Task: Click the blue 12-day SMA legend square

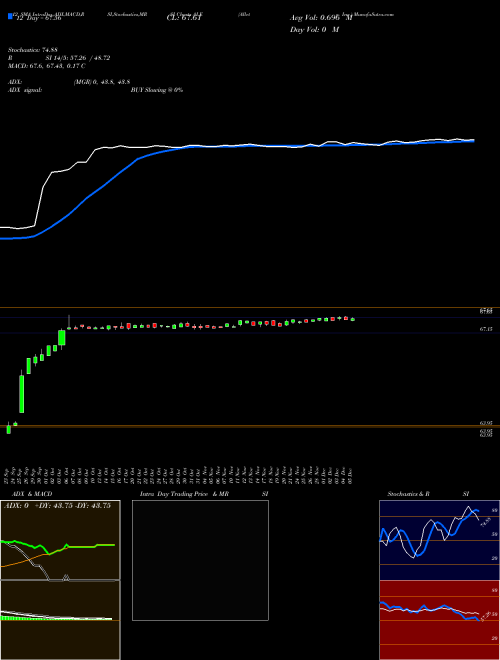Action: click(10, 16)
